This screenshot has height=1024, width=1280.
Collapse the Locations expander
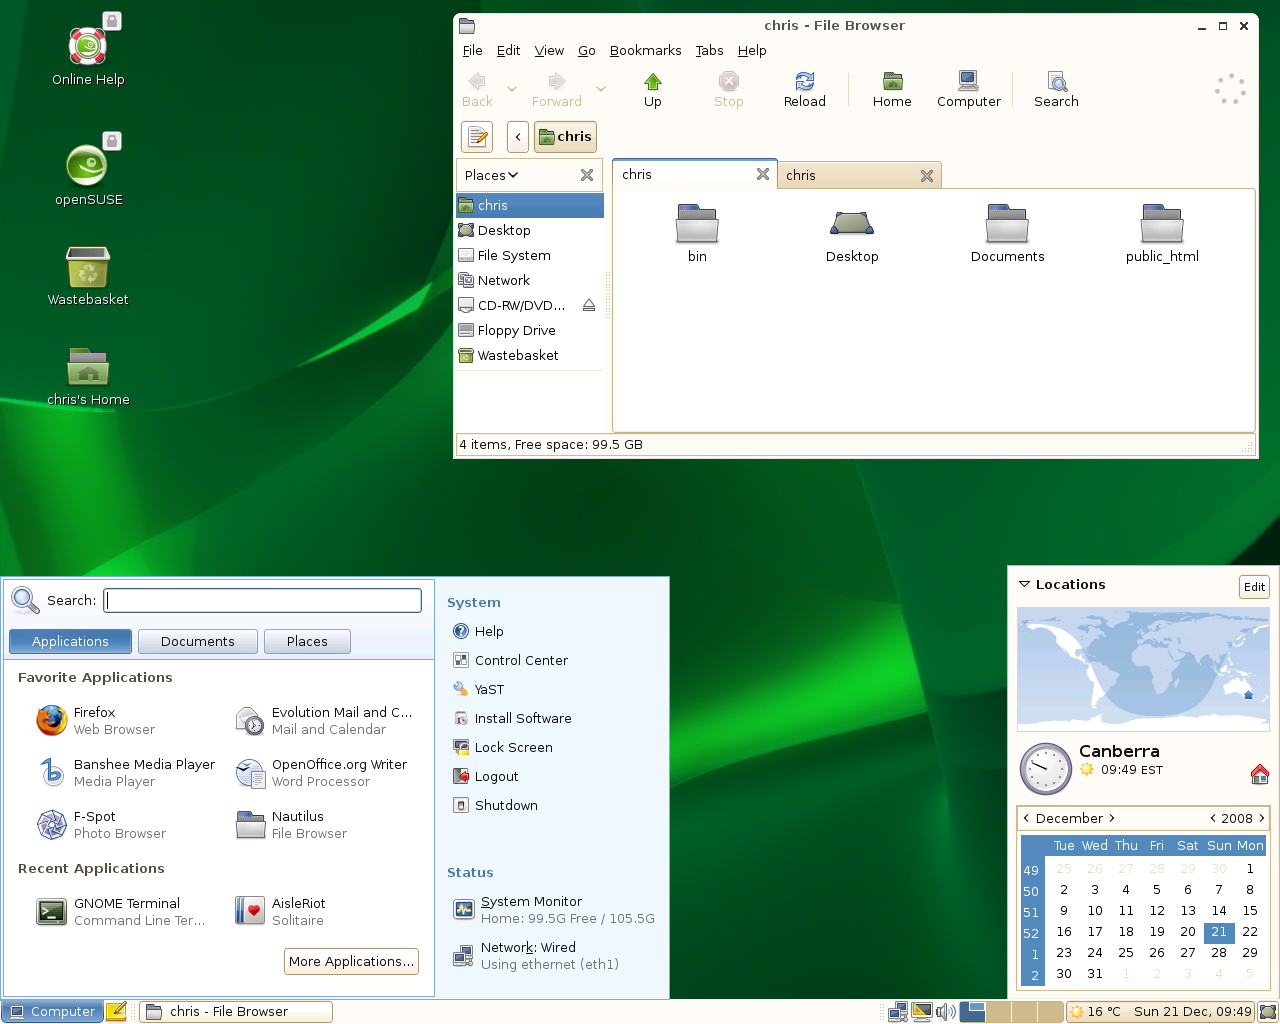pos(1024,584)
